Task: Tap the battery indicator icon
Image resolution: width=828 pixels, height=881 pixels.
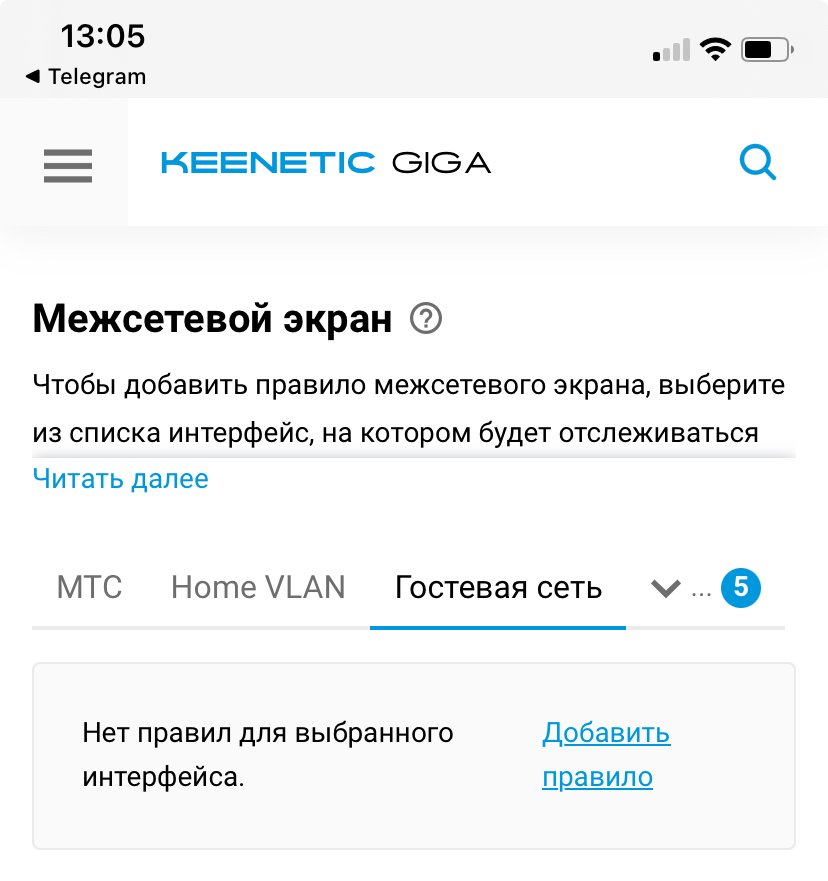Action: pos(768,50)
